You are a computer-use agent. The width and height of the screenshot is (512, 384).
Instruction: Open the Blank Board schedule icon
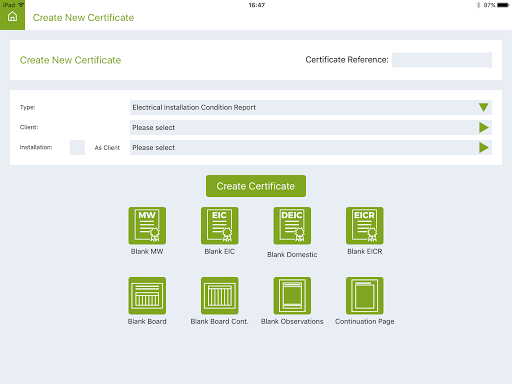point(147,296)
